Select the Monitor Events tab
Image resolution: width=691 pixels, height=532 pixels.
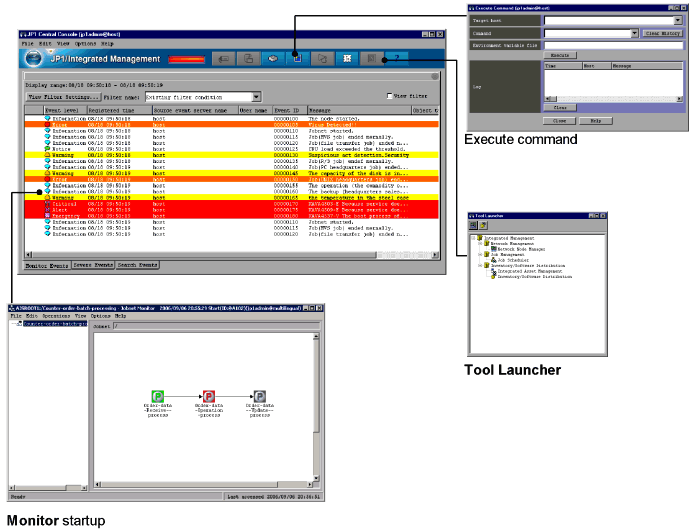47,265
